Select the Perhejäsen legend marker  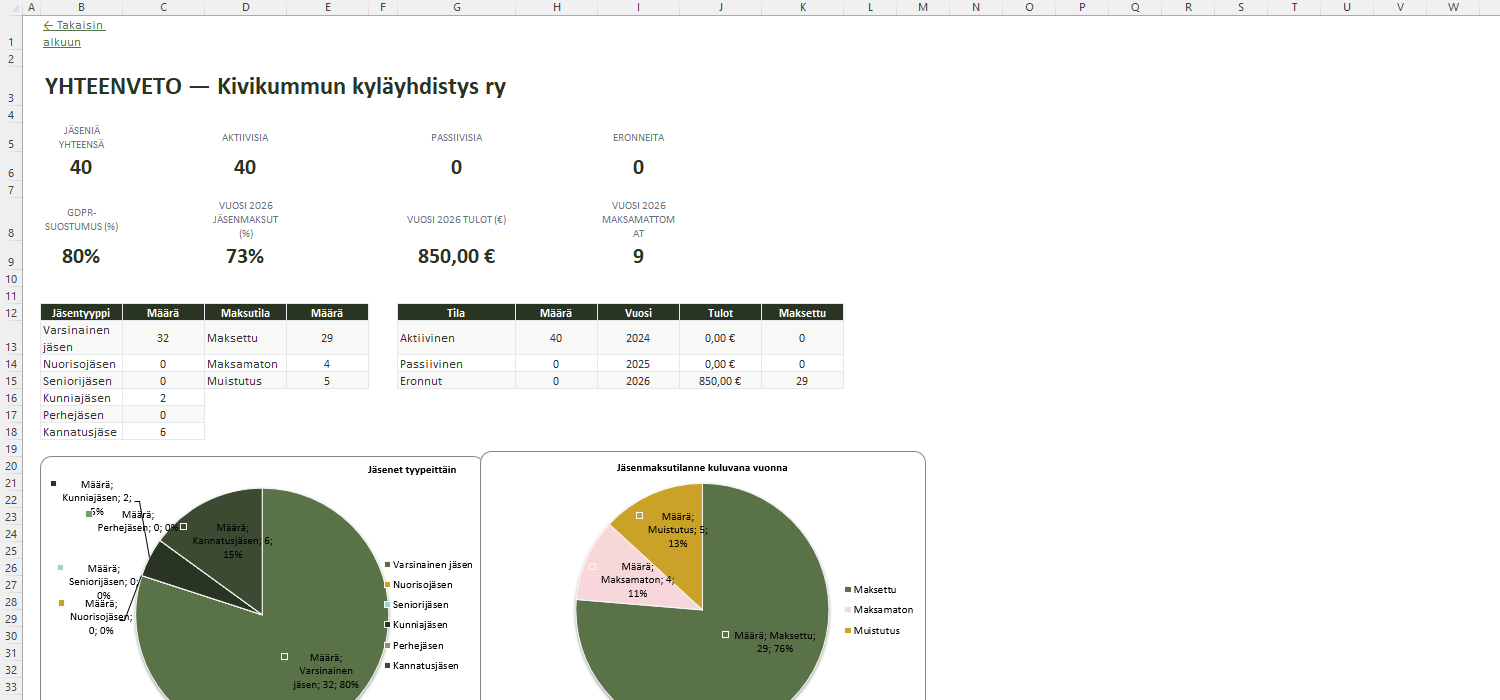388,646
